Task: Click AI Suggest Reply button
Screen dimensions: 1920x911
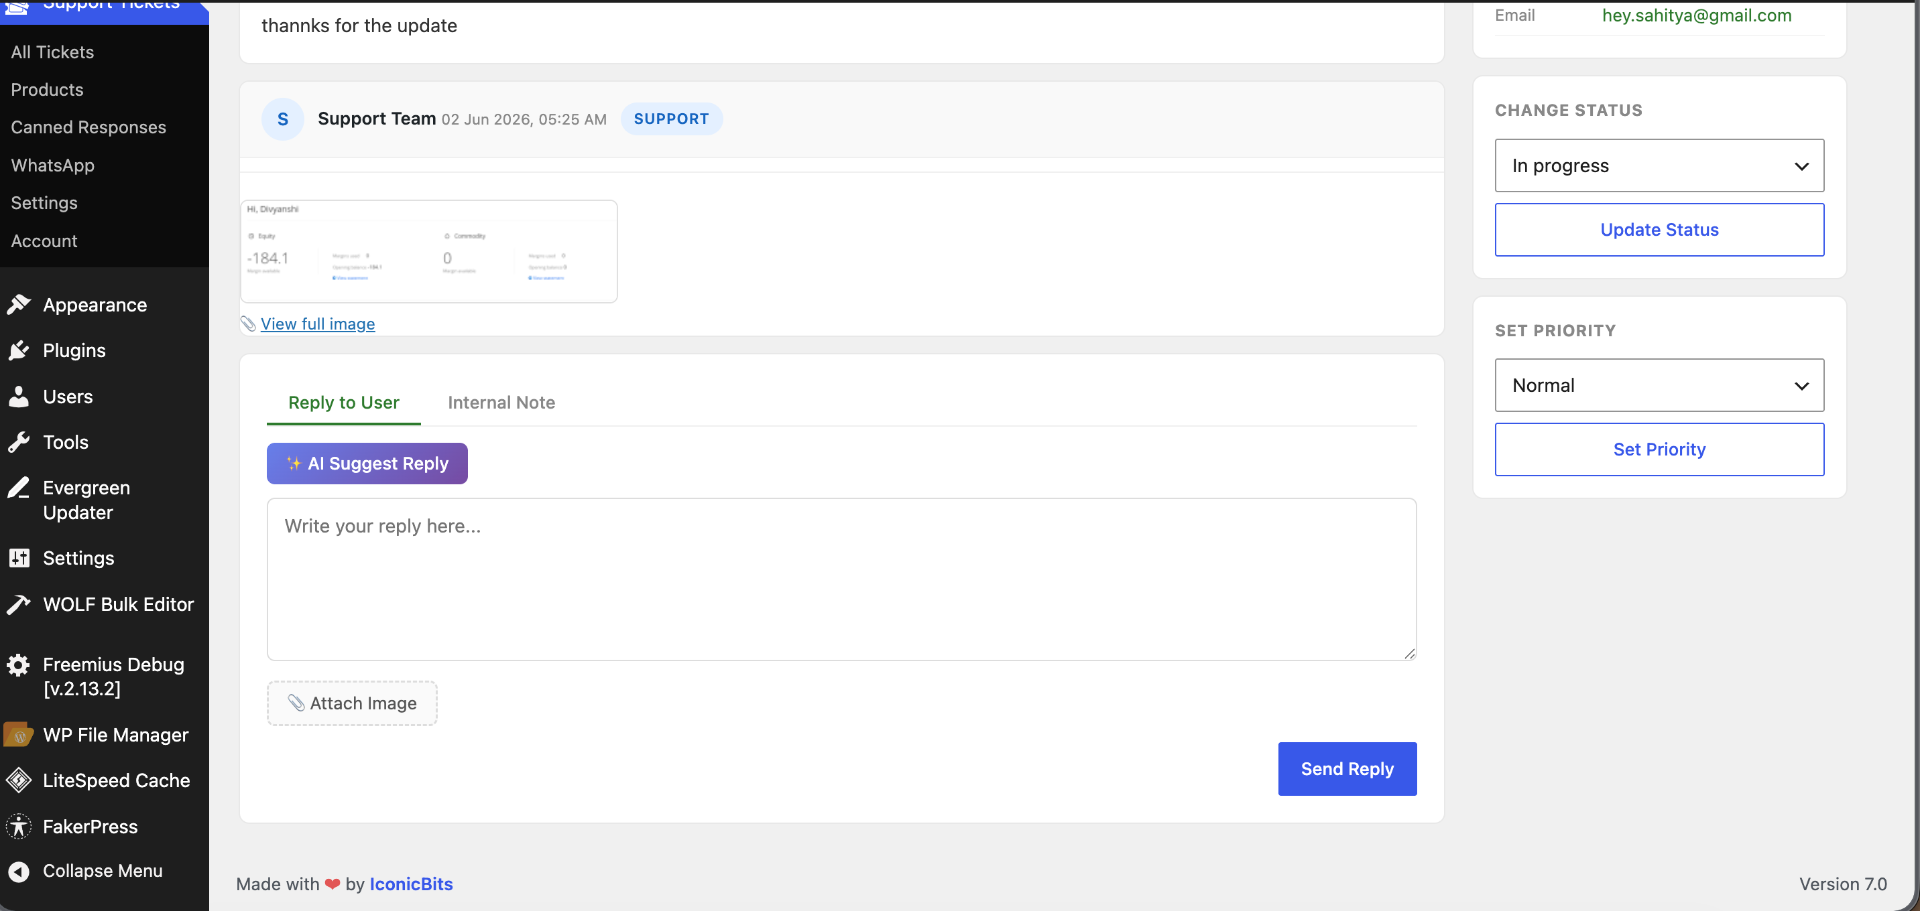Action: pos(367,464)
